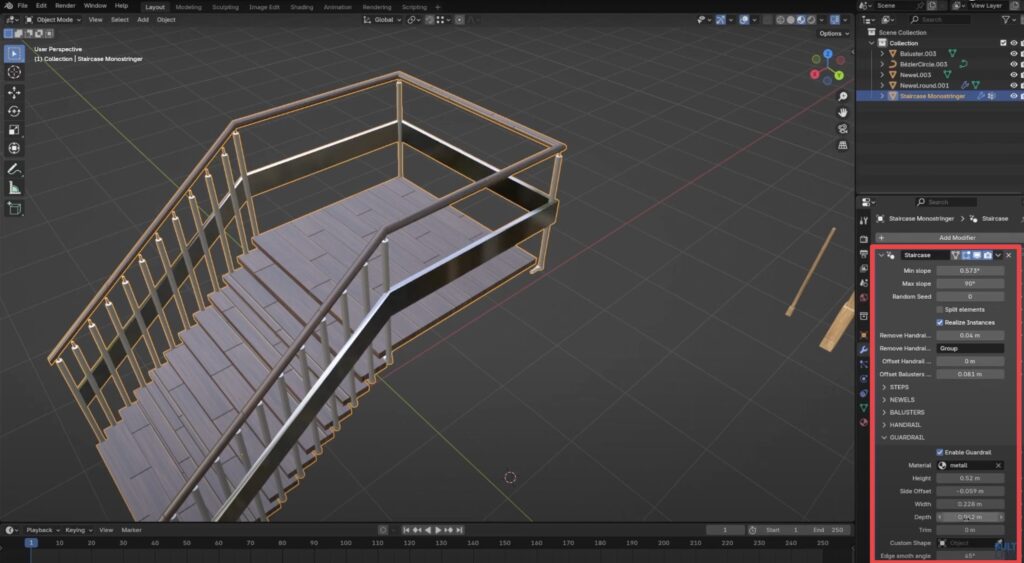Viewport: 1024px width, 563px height.
Task: Open the Render menu
Action: [x=65, y=6]
